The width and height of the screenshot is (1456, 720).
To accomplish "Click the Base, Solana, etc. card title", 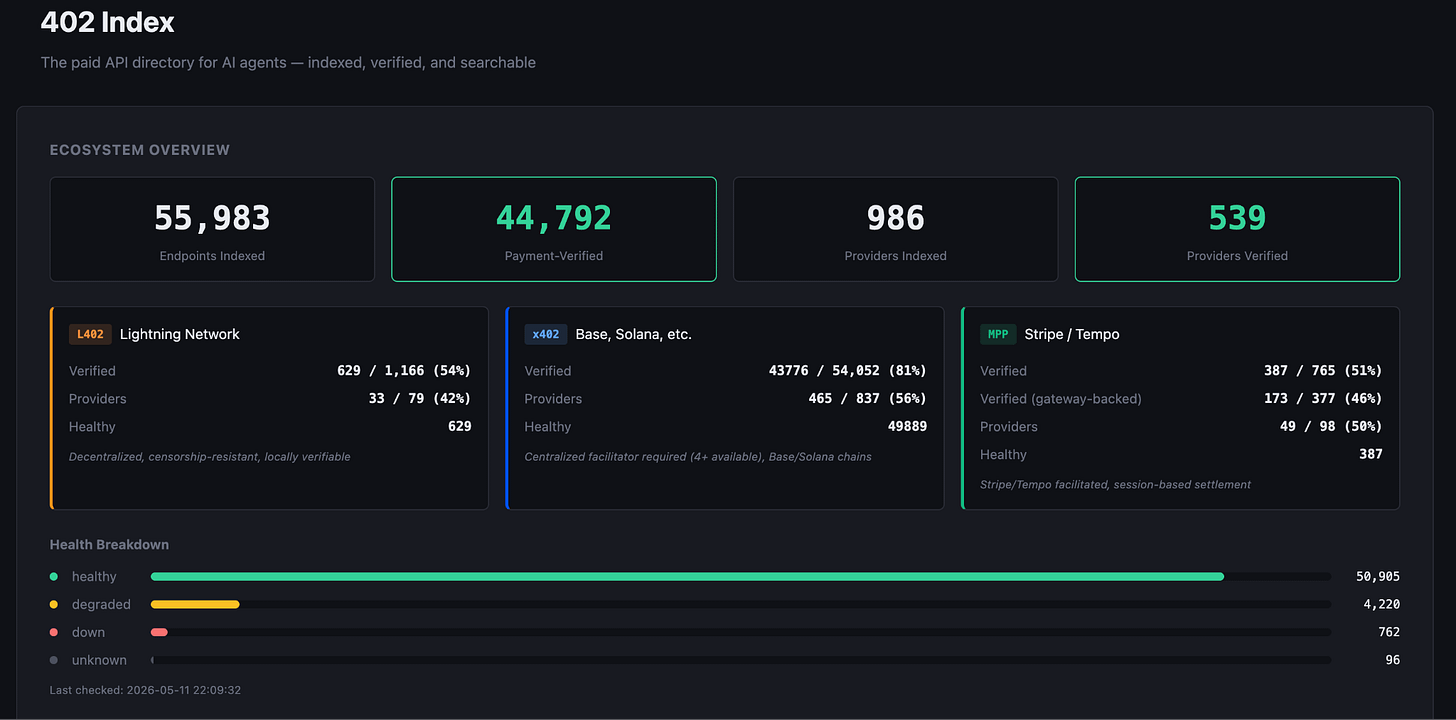I will pyautogui.click(x=634, y=334).
